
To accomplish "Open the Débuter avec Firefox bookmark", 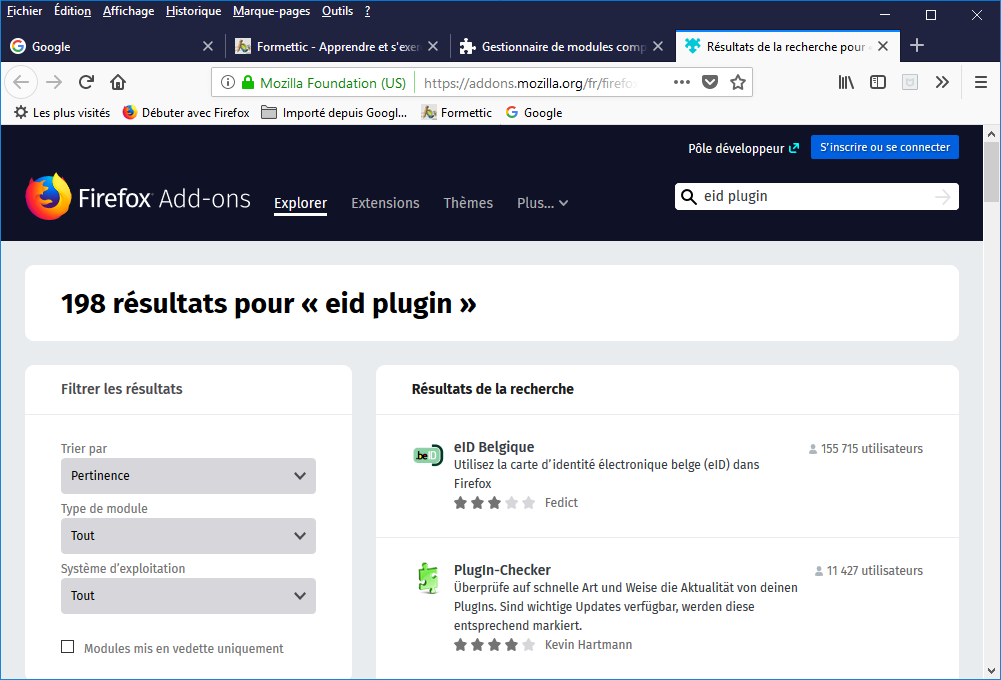I will (186, 113).
